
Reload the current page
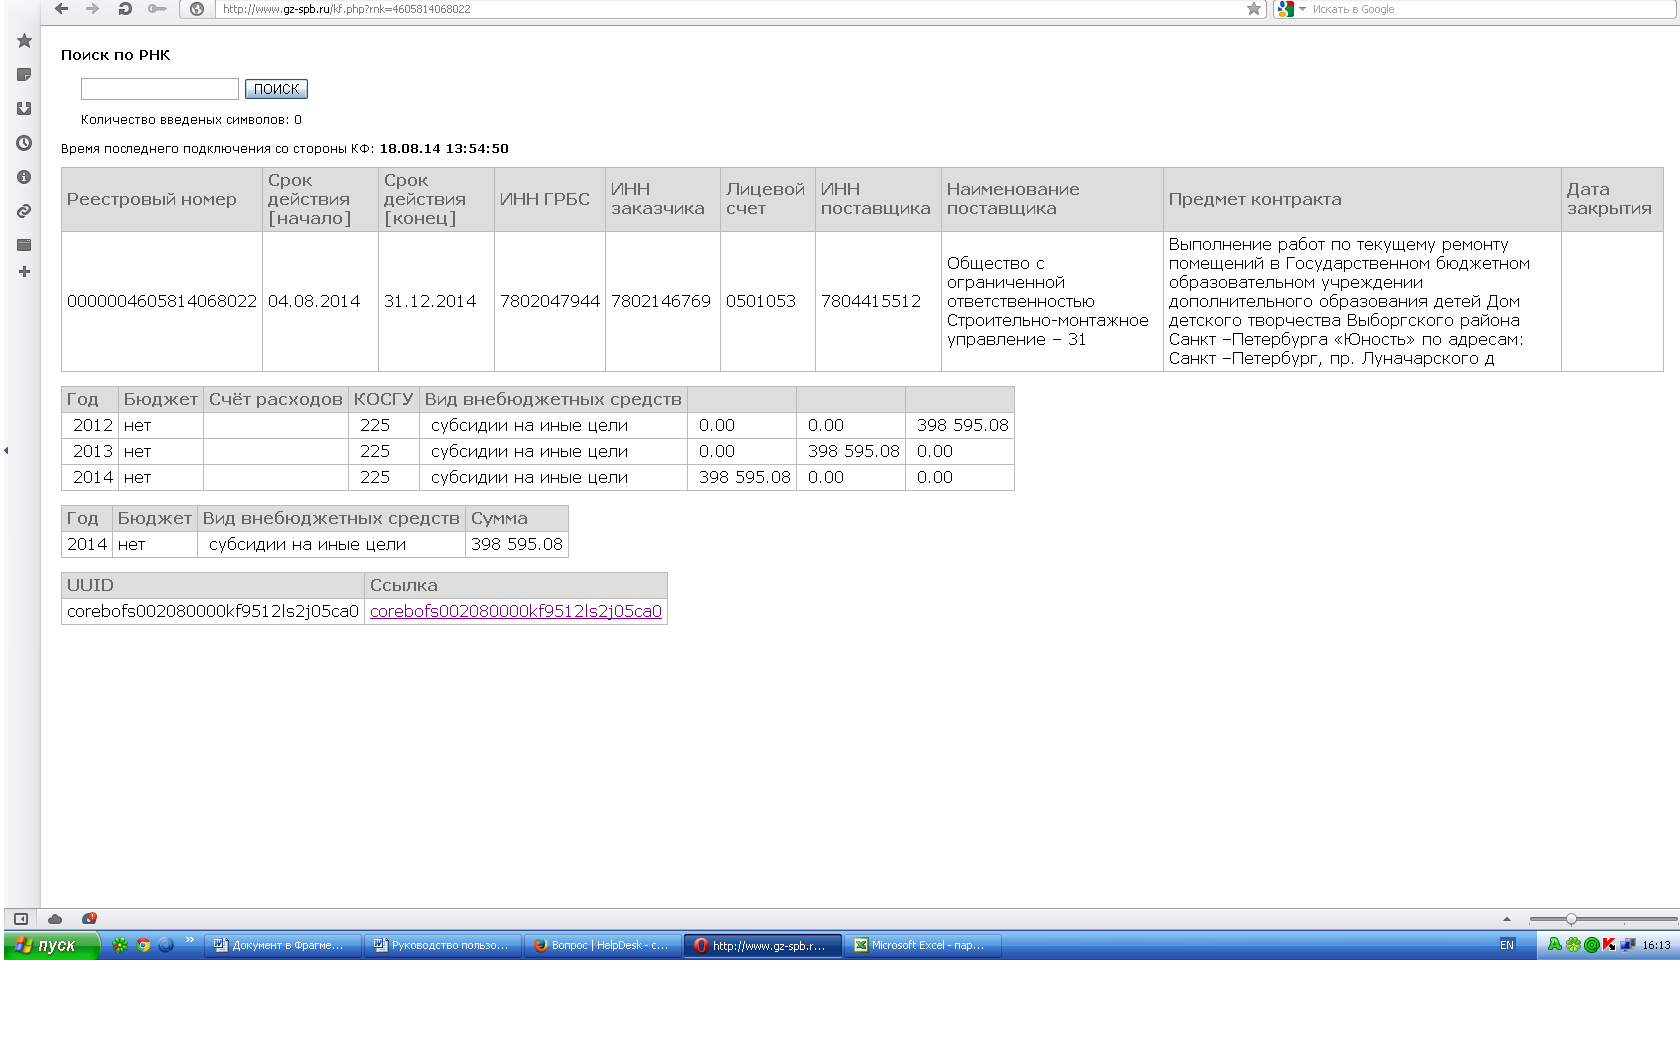point(125,9)
